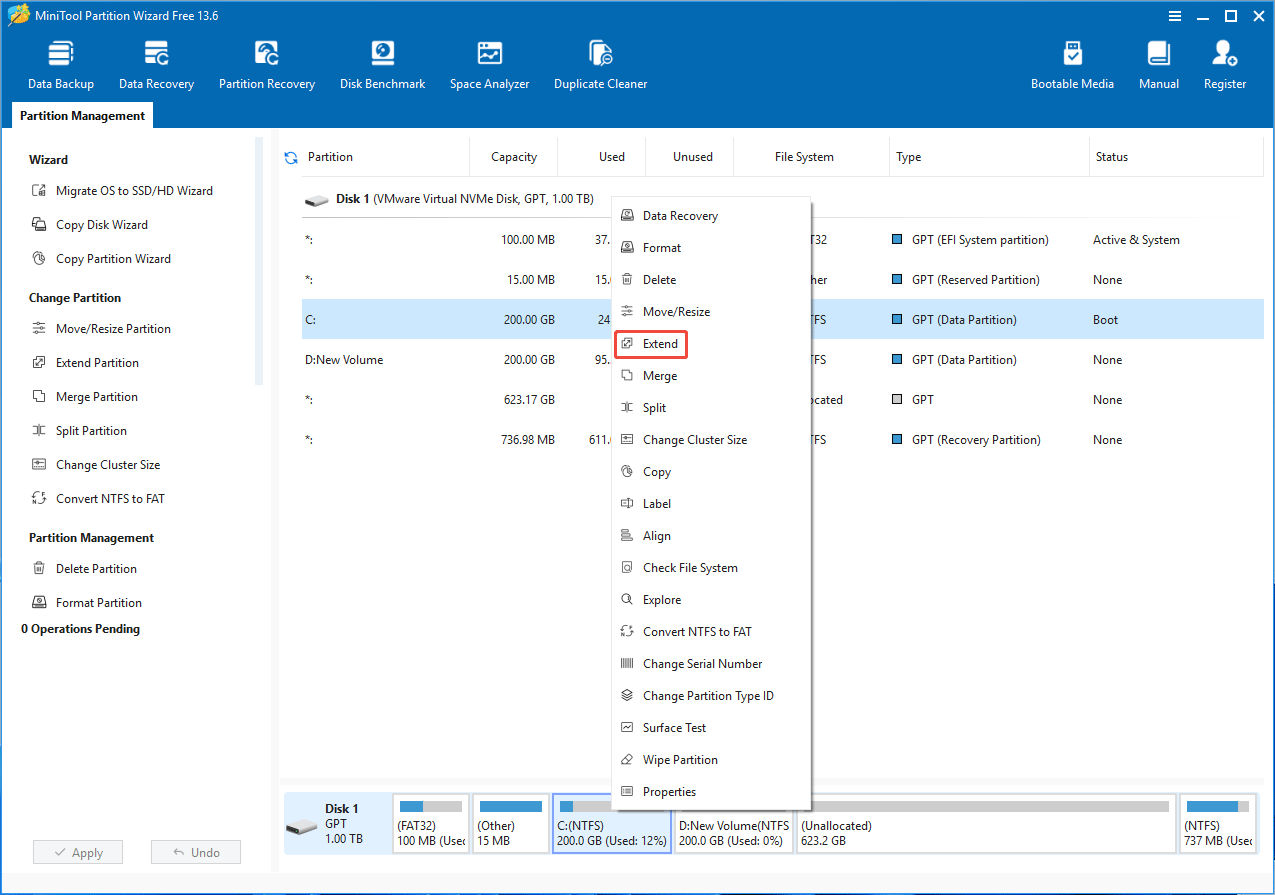Viewport: 1275px width, 895px height.
Task: Select Delete Partition in the left panel
Action: (x=84, y=569)
